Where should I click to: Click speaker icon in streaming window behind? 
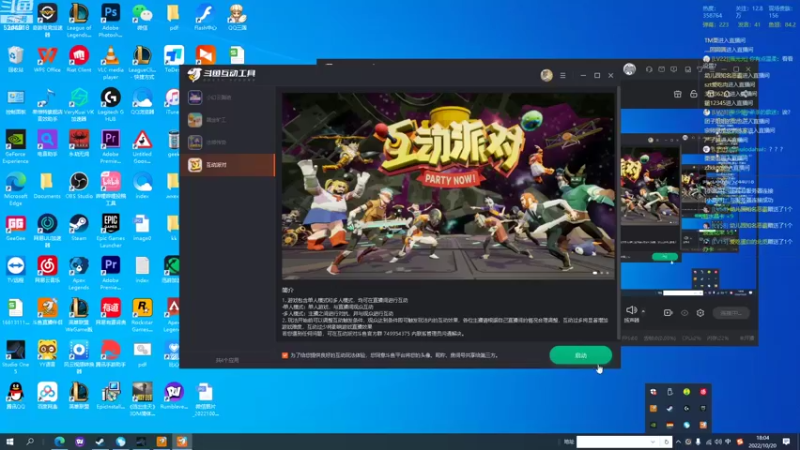631,310
